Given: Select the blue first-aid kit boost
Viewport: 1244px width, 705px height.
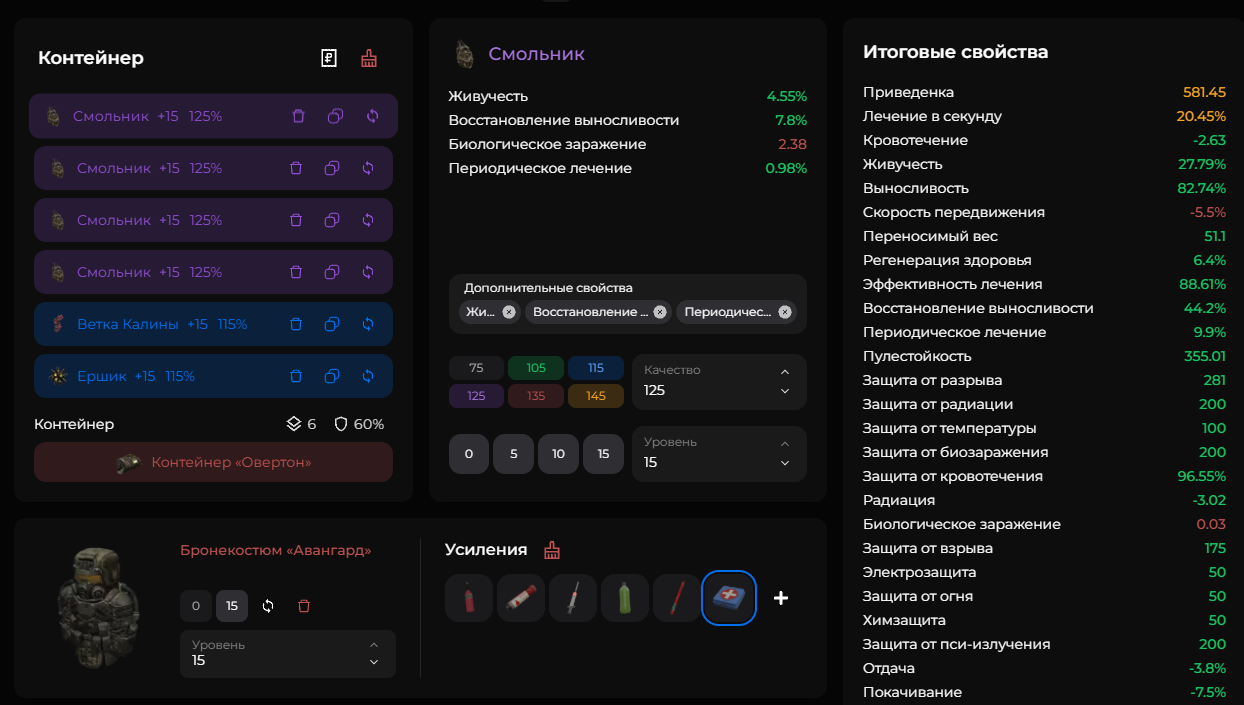Looking at the screenshot, I should tap(729, 598).
